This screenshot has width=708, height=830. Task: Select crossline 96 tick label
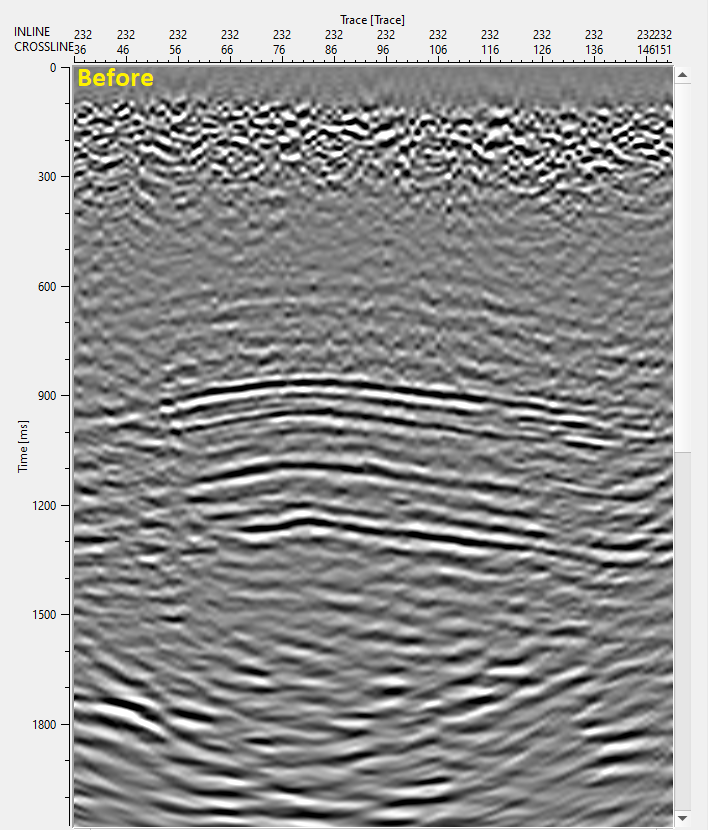tap(383, 50)
